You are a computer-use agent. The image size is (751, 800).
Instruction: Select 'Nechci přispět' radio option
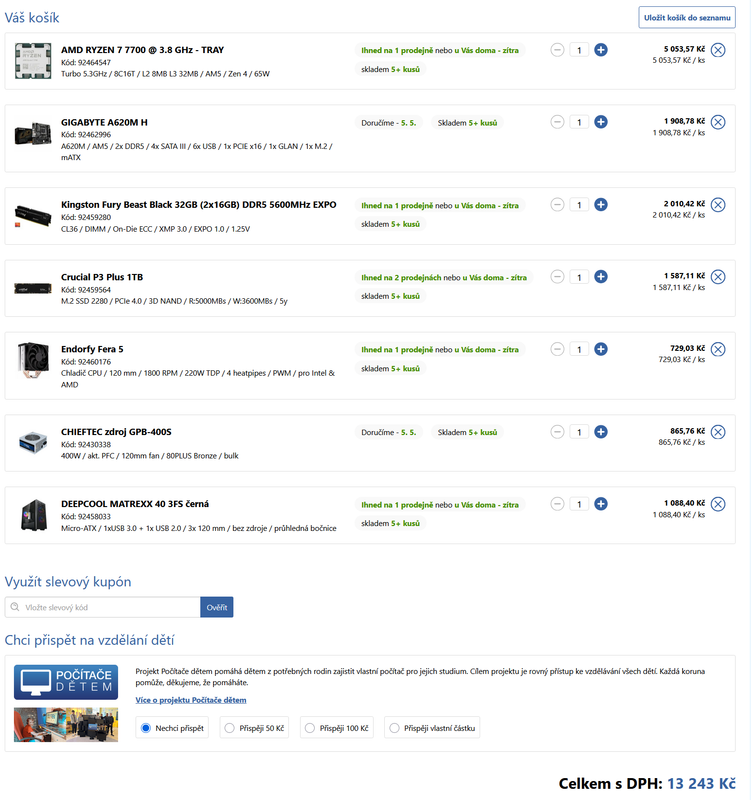(x=146, y=728)
